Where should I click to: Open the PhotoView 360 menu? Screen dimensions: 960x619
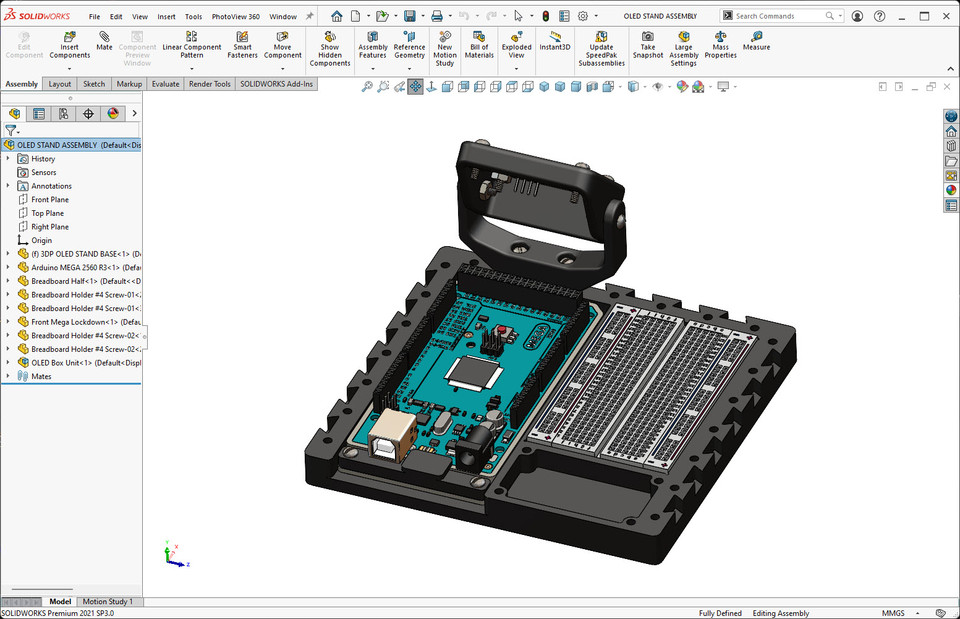tap(235, 16)
